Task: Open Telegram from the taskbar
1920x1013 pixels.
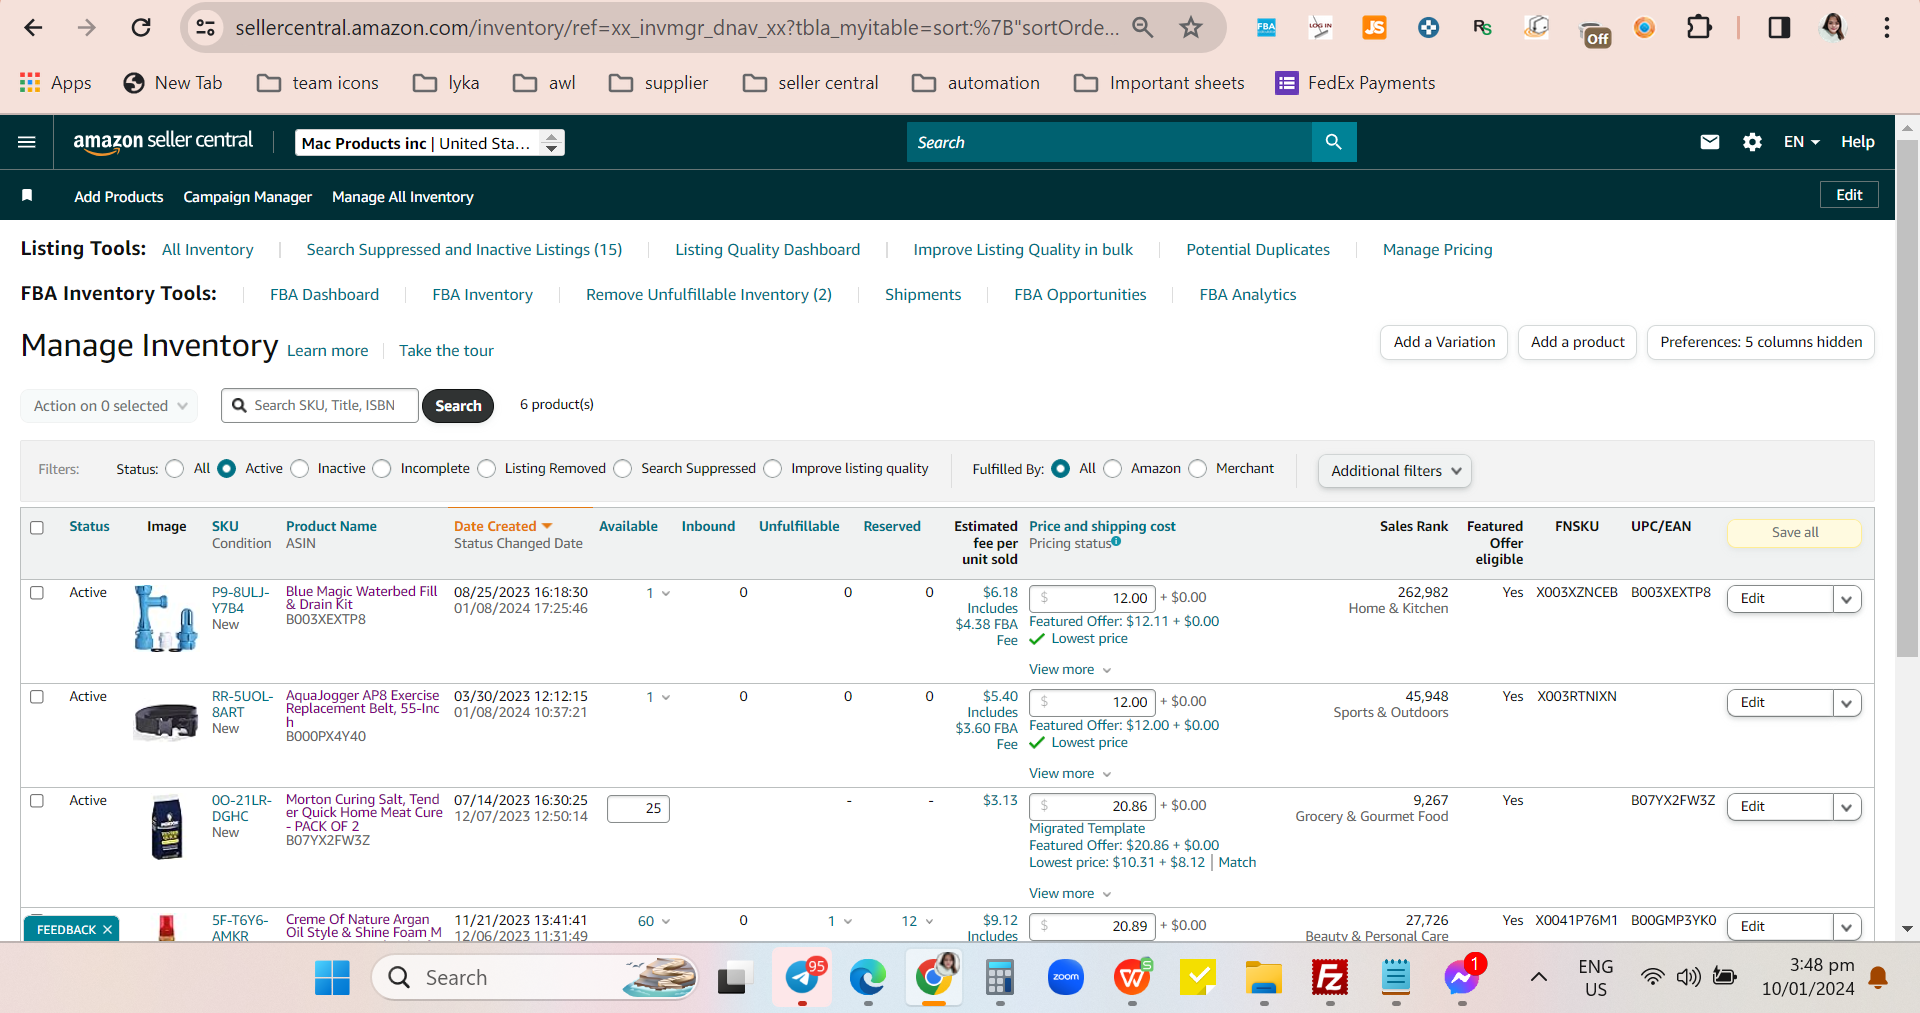Action: coord(802,977)
